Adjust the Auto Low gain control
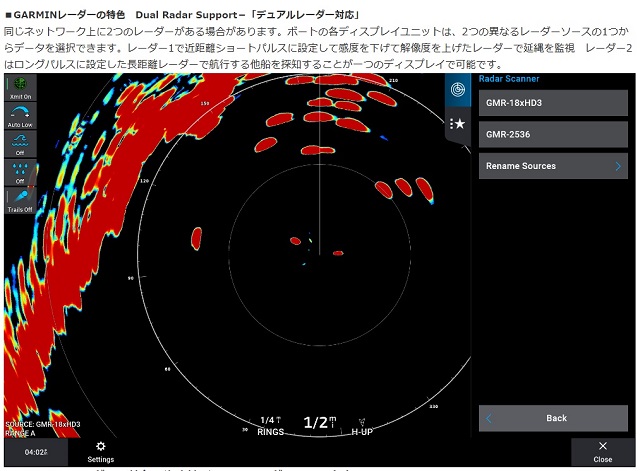 coord(20,116)
